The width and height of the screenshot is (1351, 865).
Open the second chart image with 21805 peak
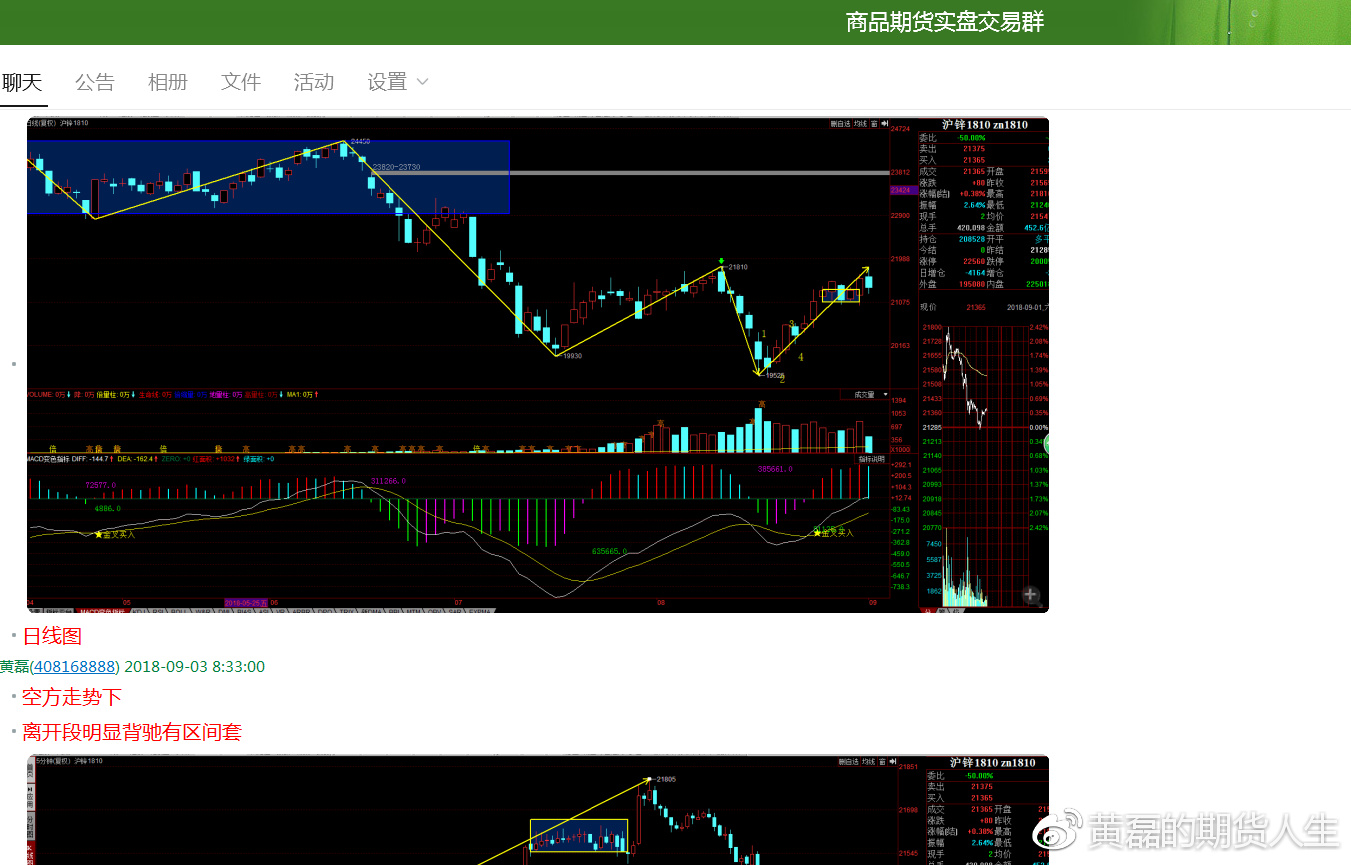click(537, 810)
